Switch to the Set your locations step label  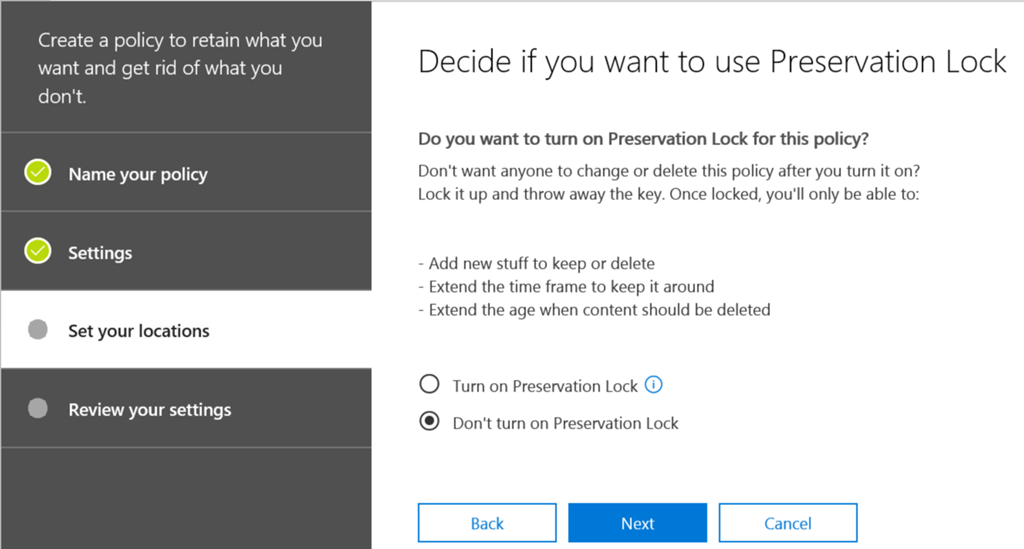point(139,331)
